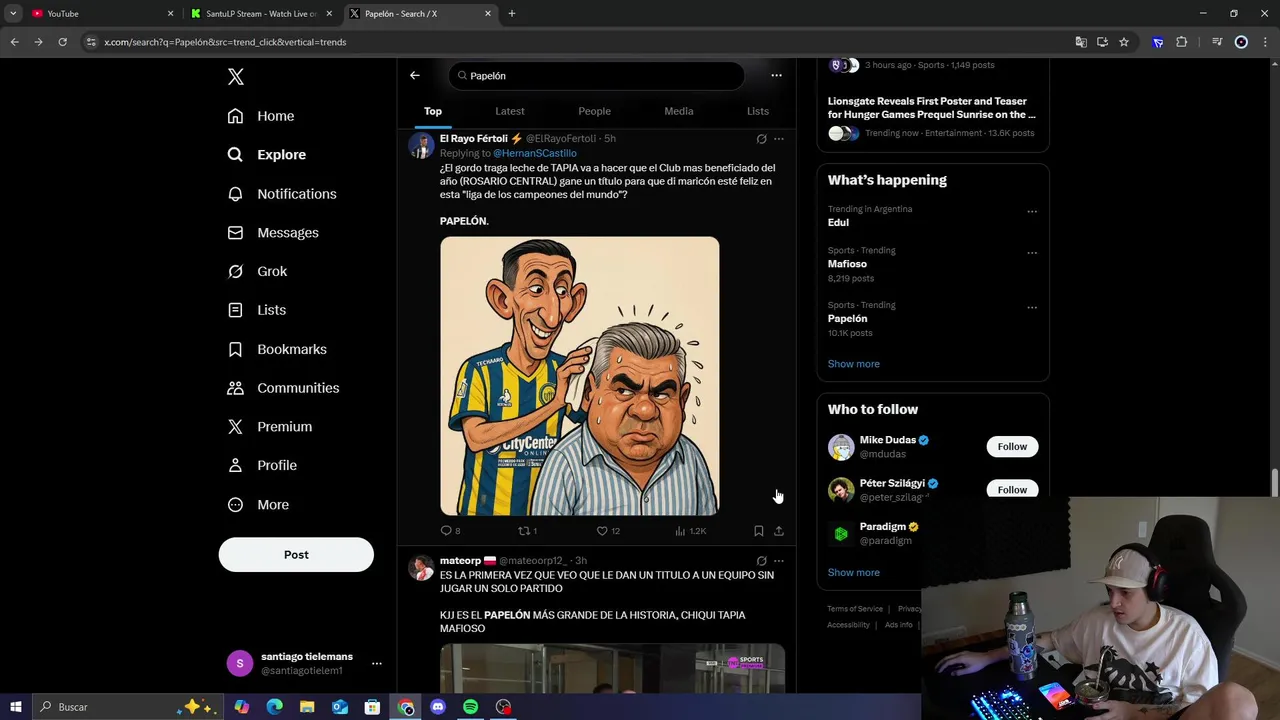Reload the page
Image resolution: width=1280 pixels, height=720 pixels.
[x=62, y=42]
